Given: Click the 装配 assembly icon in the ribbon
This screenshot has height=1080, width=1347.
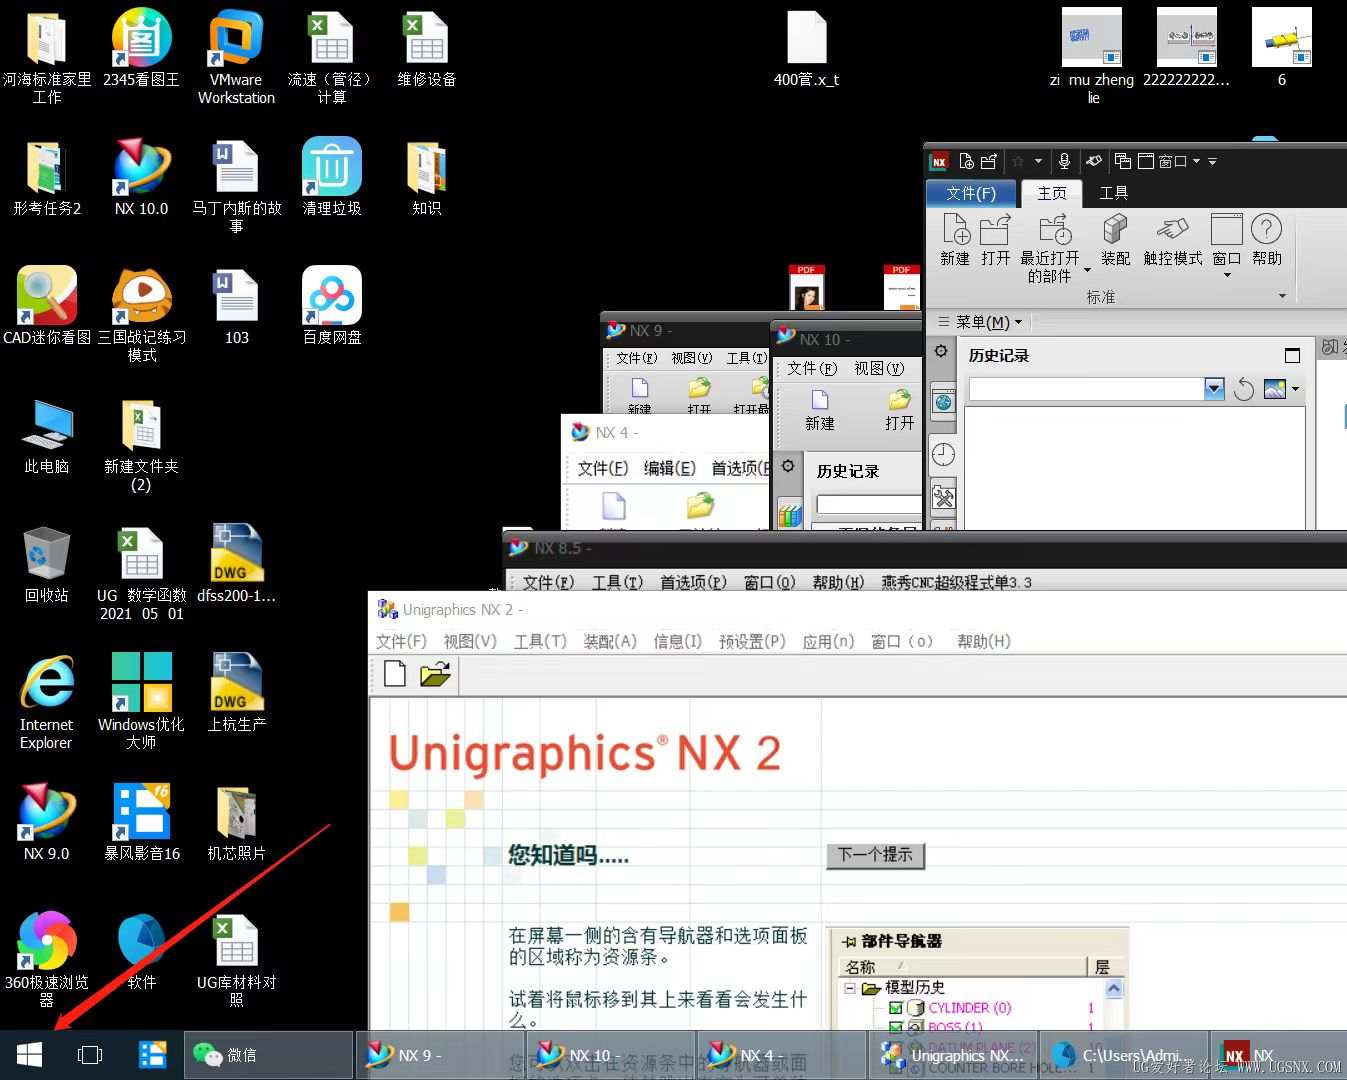Looking at the screenshot, I should (x=1115, y=230).
